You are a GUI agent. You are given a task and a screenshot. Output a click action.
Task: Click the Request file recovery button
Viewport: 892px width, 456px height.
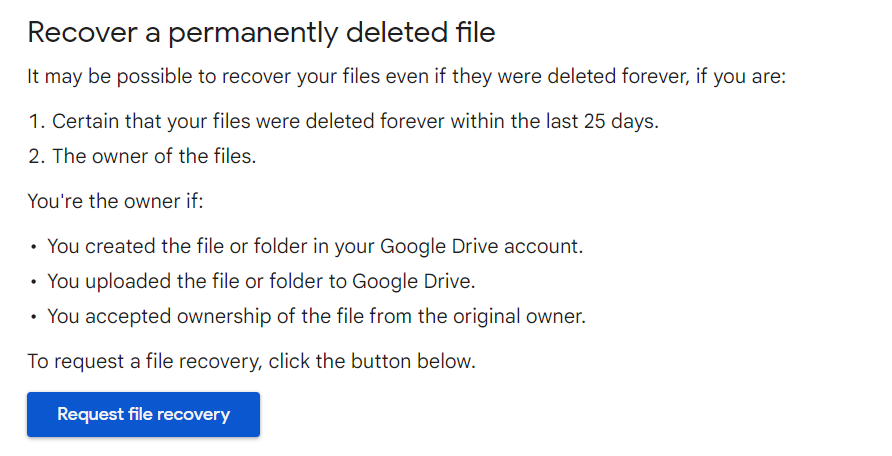tap(143, 414)
